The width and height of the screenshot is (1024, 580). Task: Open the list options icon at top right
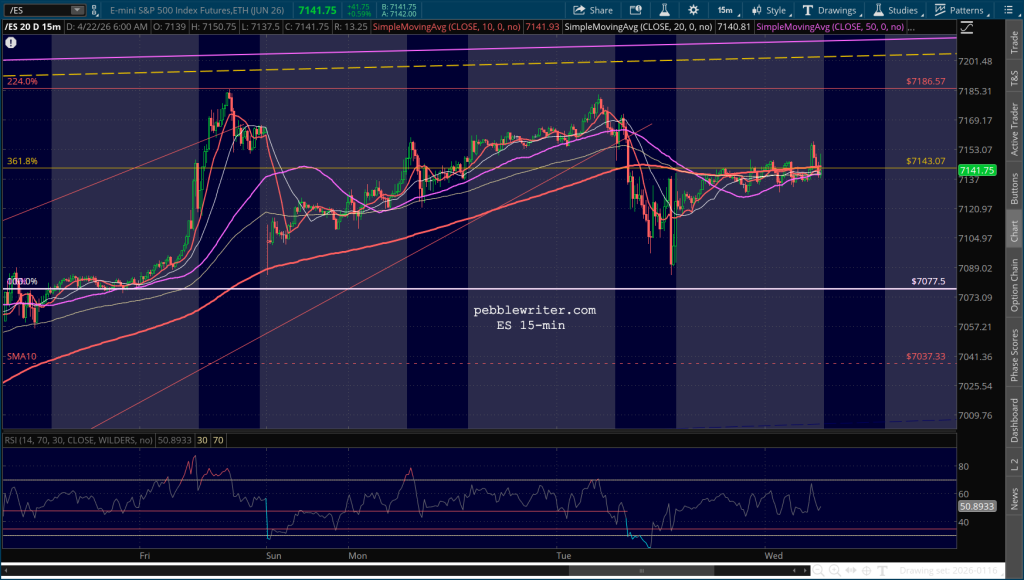1011,10
